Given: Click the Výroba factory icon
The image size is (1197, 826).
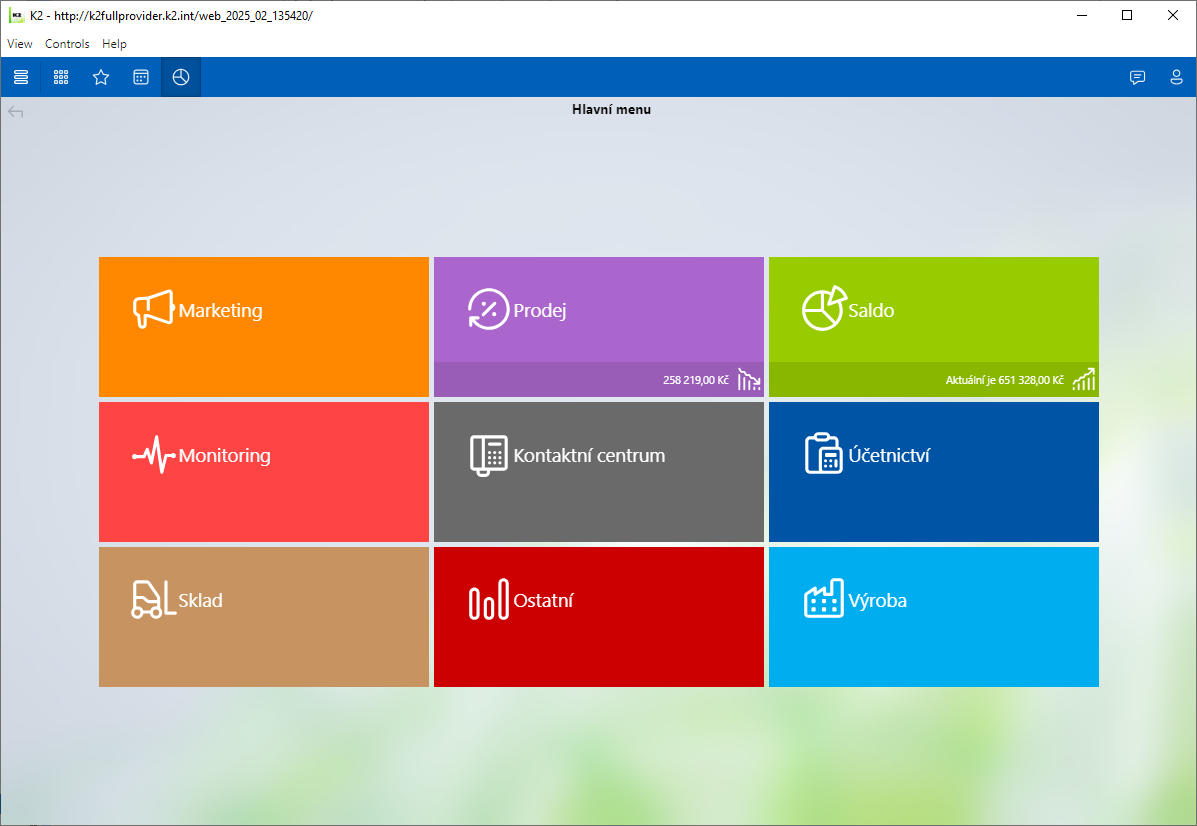Looking at the screenshot, I should pos(824,598).
